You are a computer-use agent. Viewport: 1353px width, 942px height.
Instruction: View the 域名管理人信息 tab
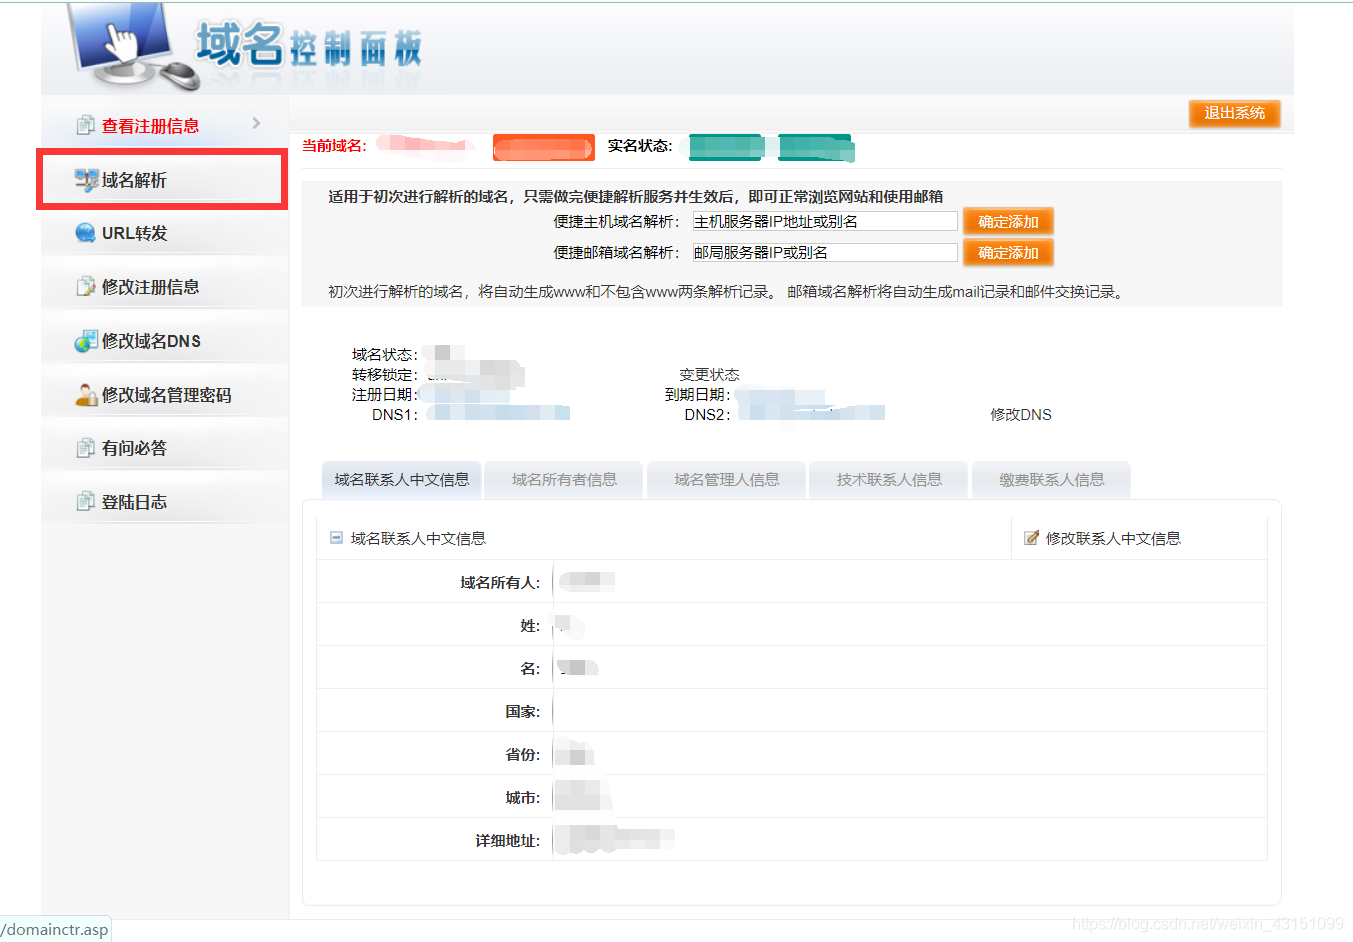click(x=726, y=479)
